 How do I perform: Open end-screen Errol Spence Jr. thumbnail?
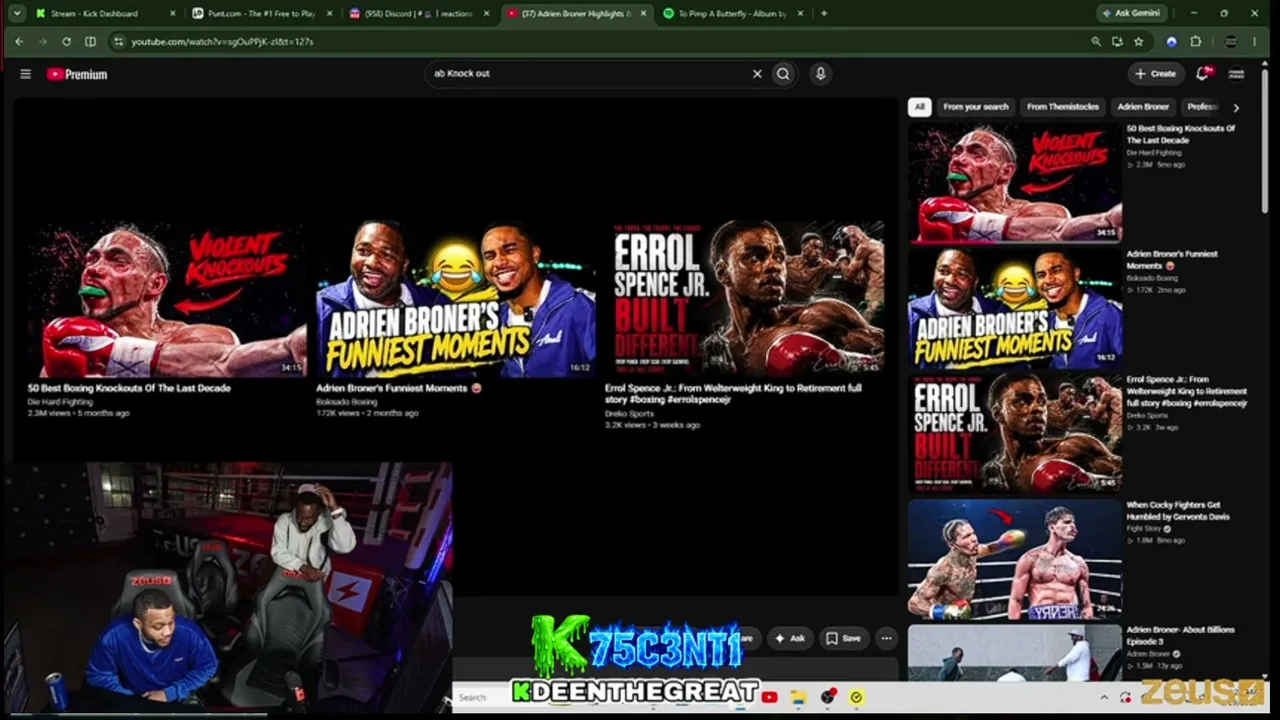click(745, 299)
